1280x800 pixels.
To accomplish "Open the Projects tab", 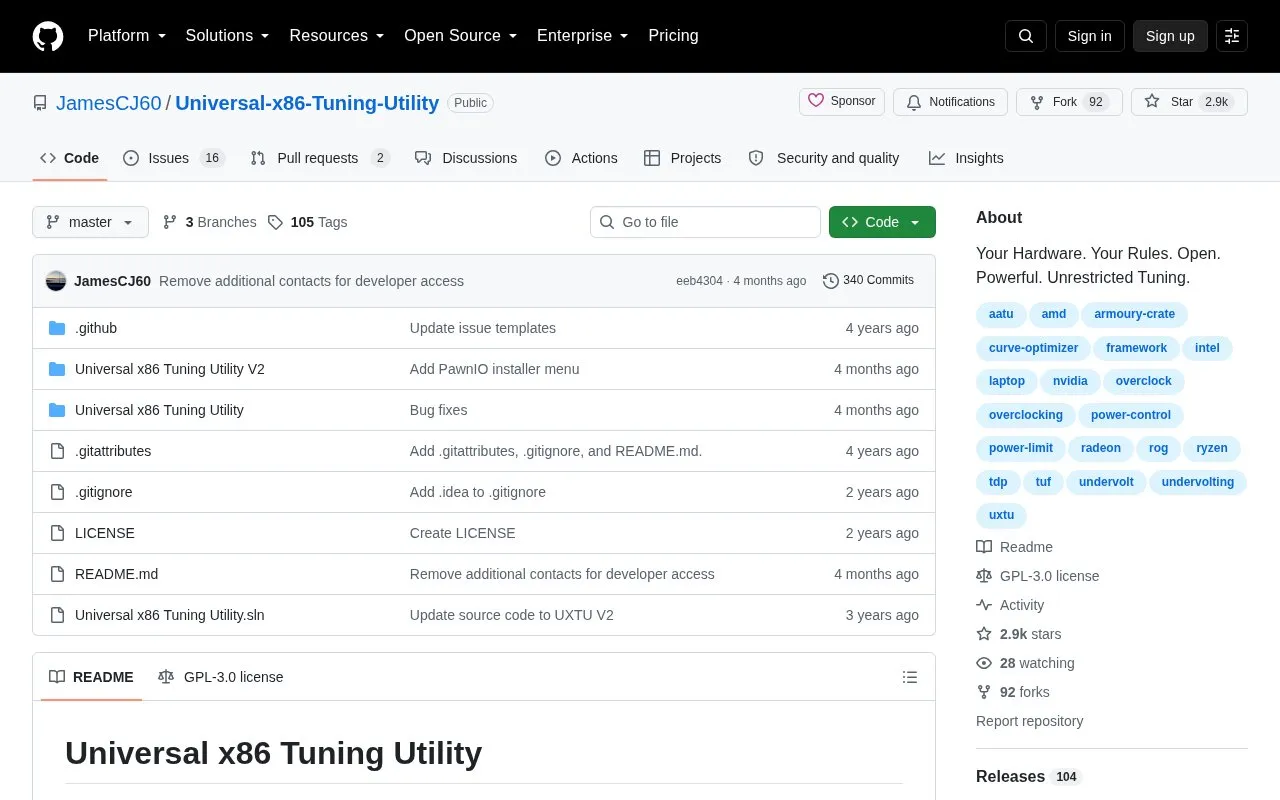I will pos(682,158).
